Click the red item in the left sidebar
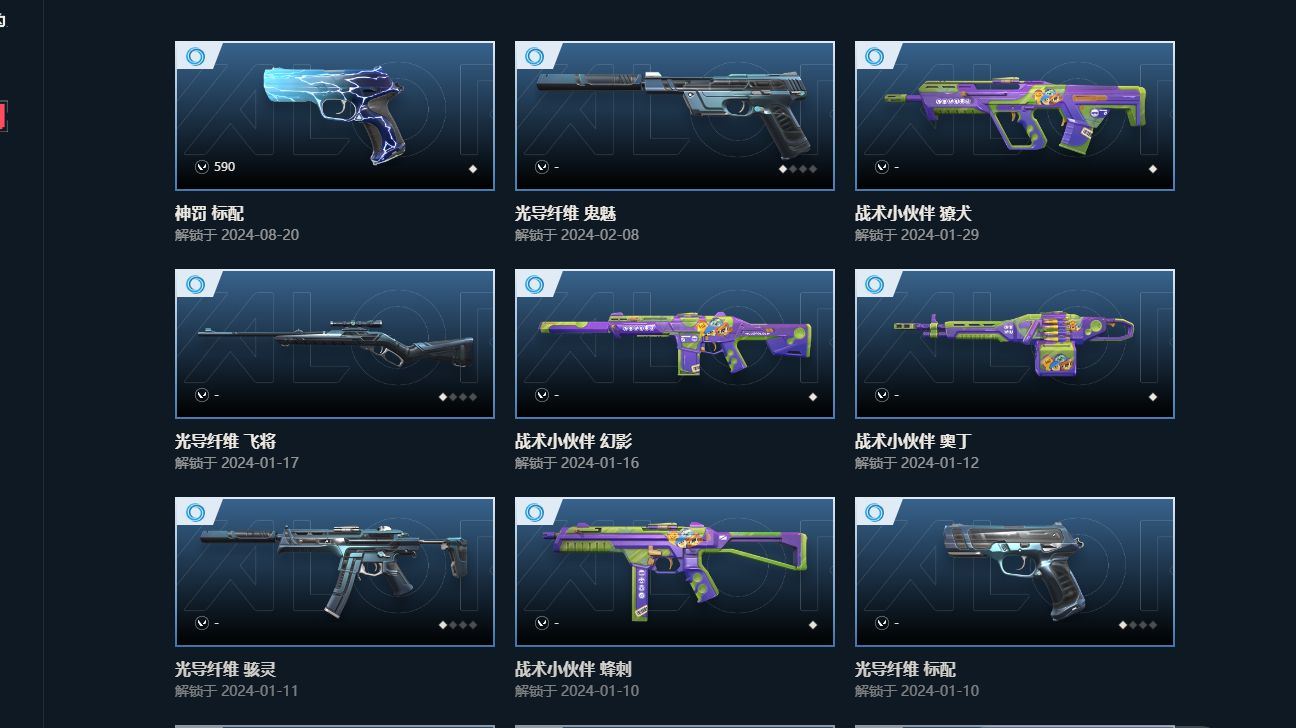The height and width of the screenshot is (728, 1296). [3, 117]
